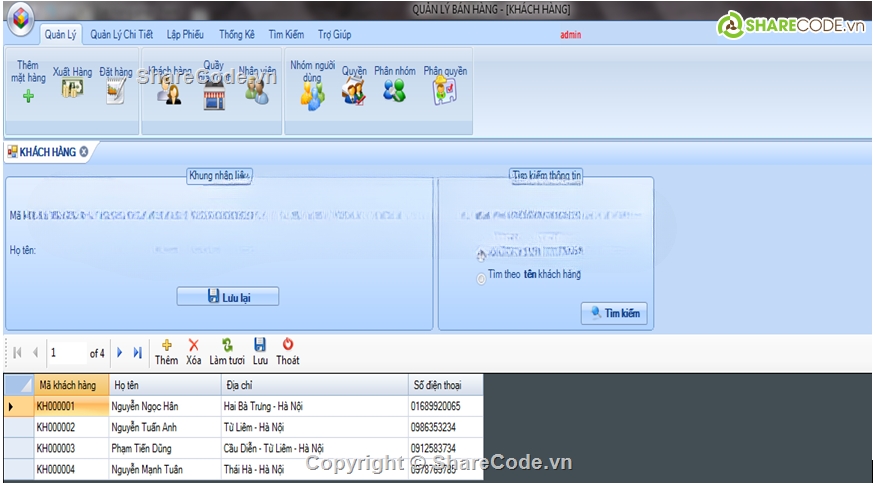Select Tìm theo tên khách hàng radio
The width and height of the screenshot is (876, 487).
(481, 278)
